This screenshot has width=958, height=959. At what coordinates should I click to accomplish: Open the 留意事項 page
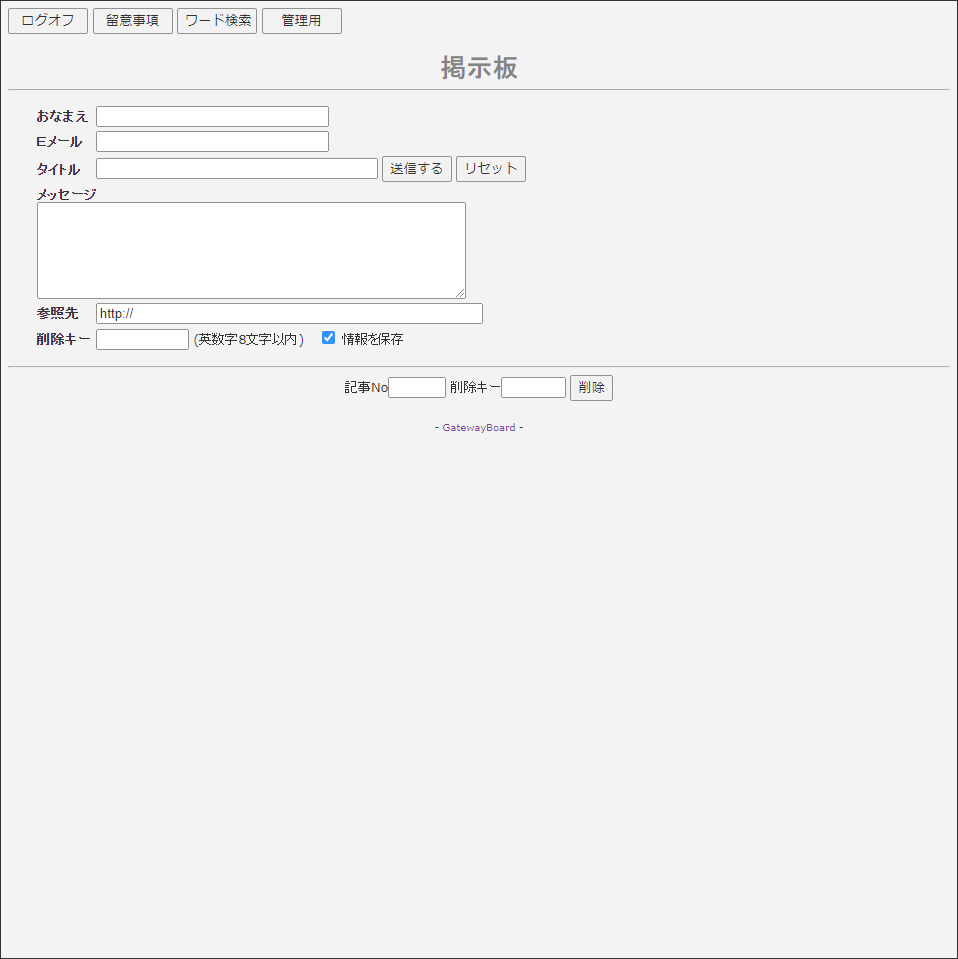point(133,21)
